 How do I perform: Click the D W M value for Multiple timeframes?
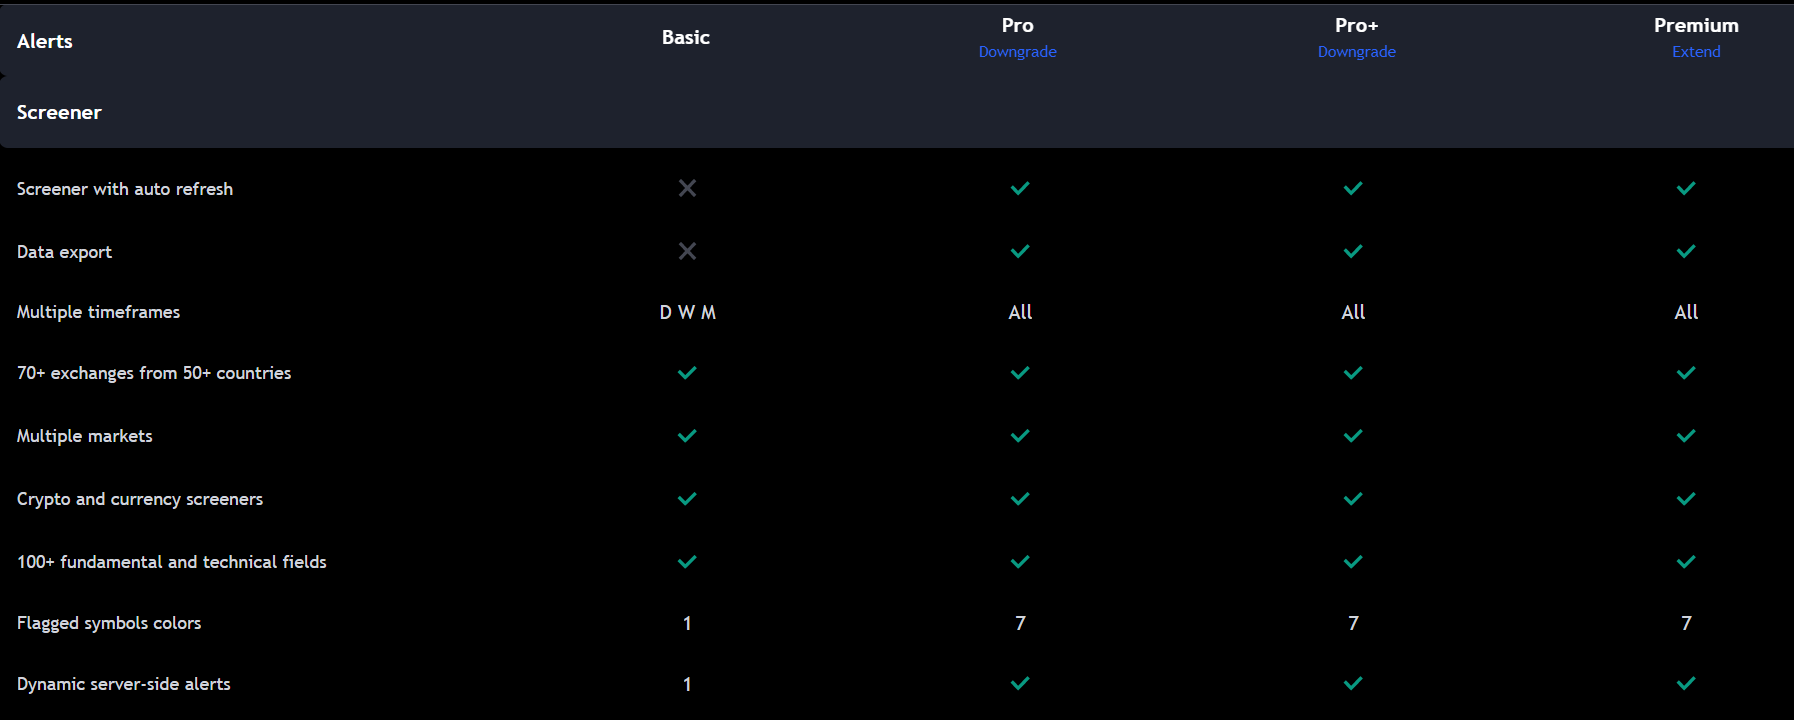(x=687, y=312)
